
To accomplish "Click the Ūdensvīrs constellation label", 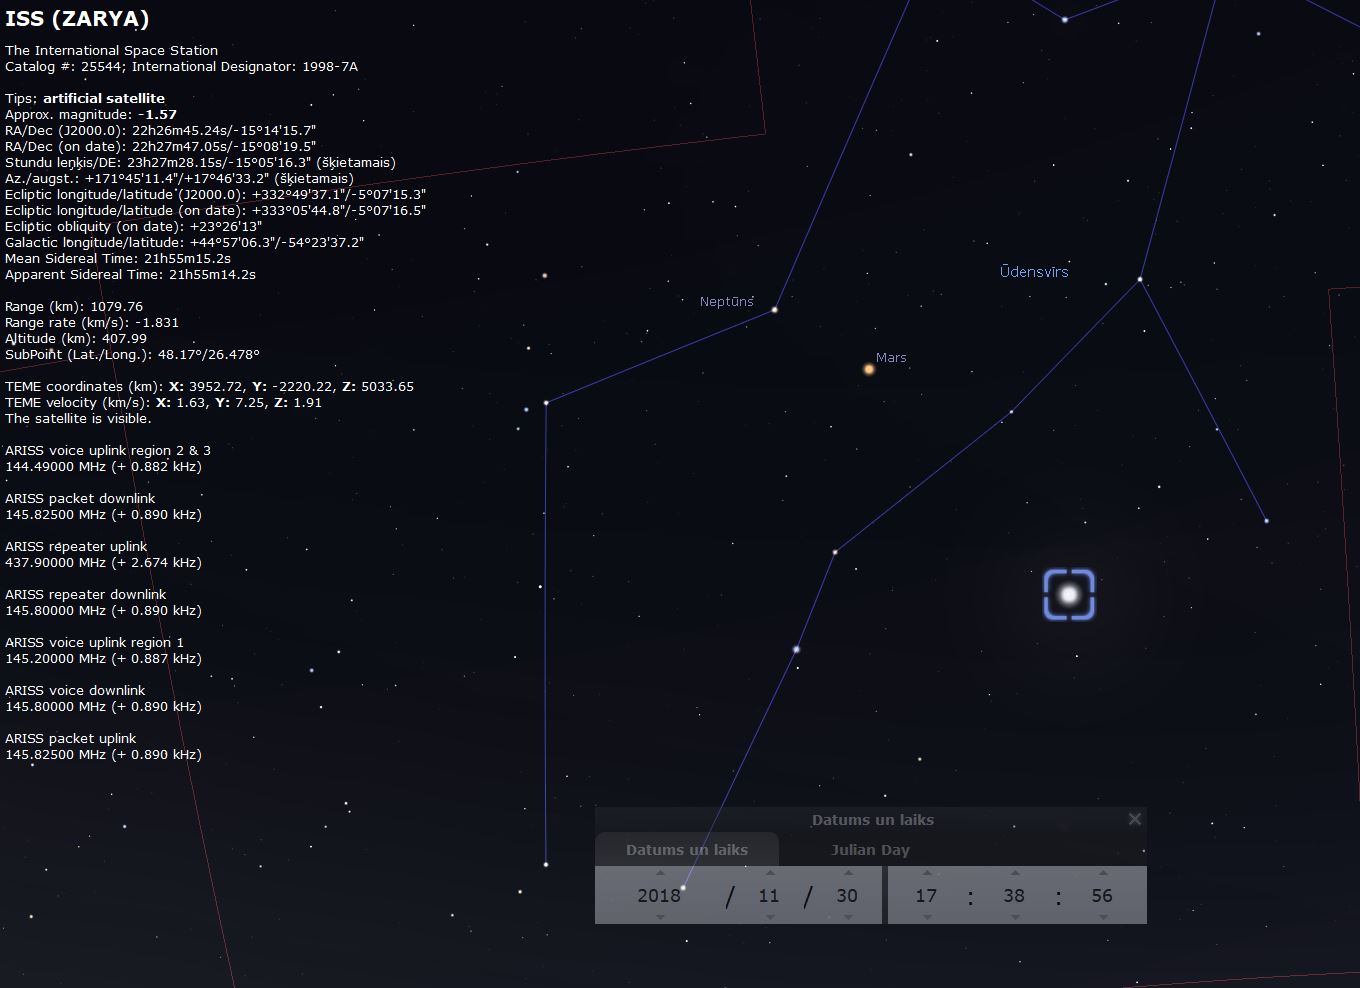I will coord(1034,271).
